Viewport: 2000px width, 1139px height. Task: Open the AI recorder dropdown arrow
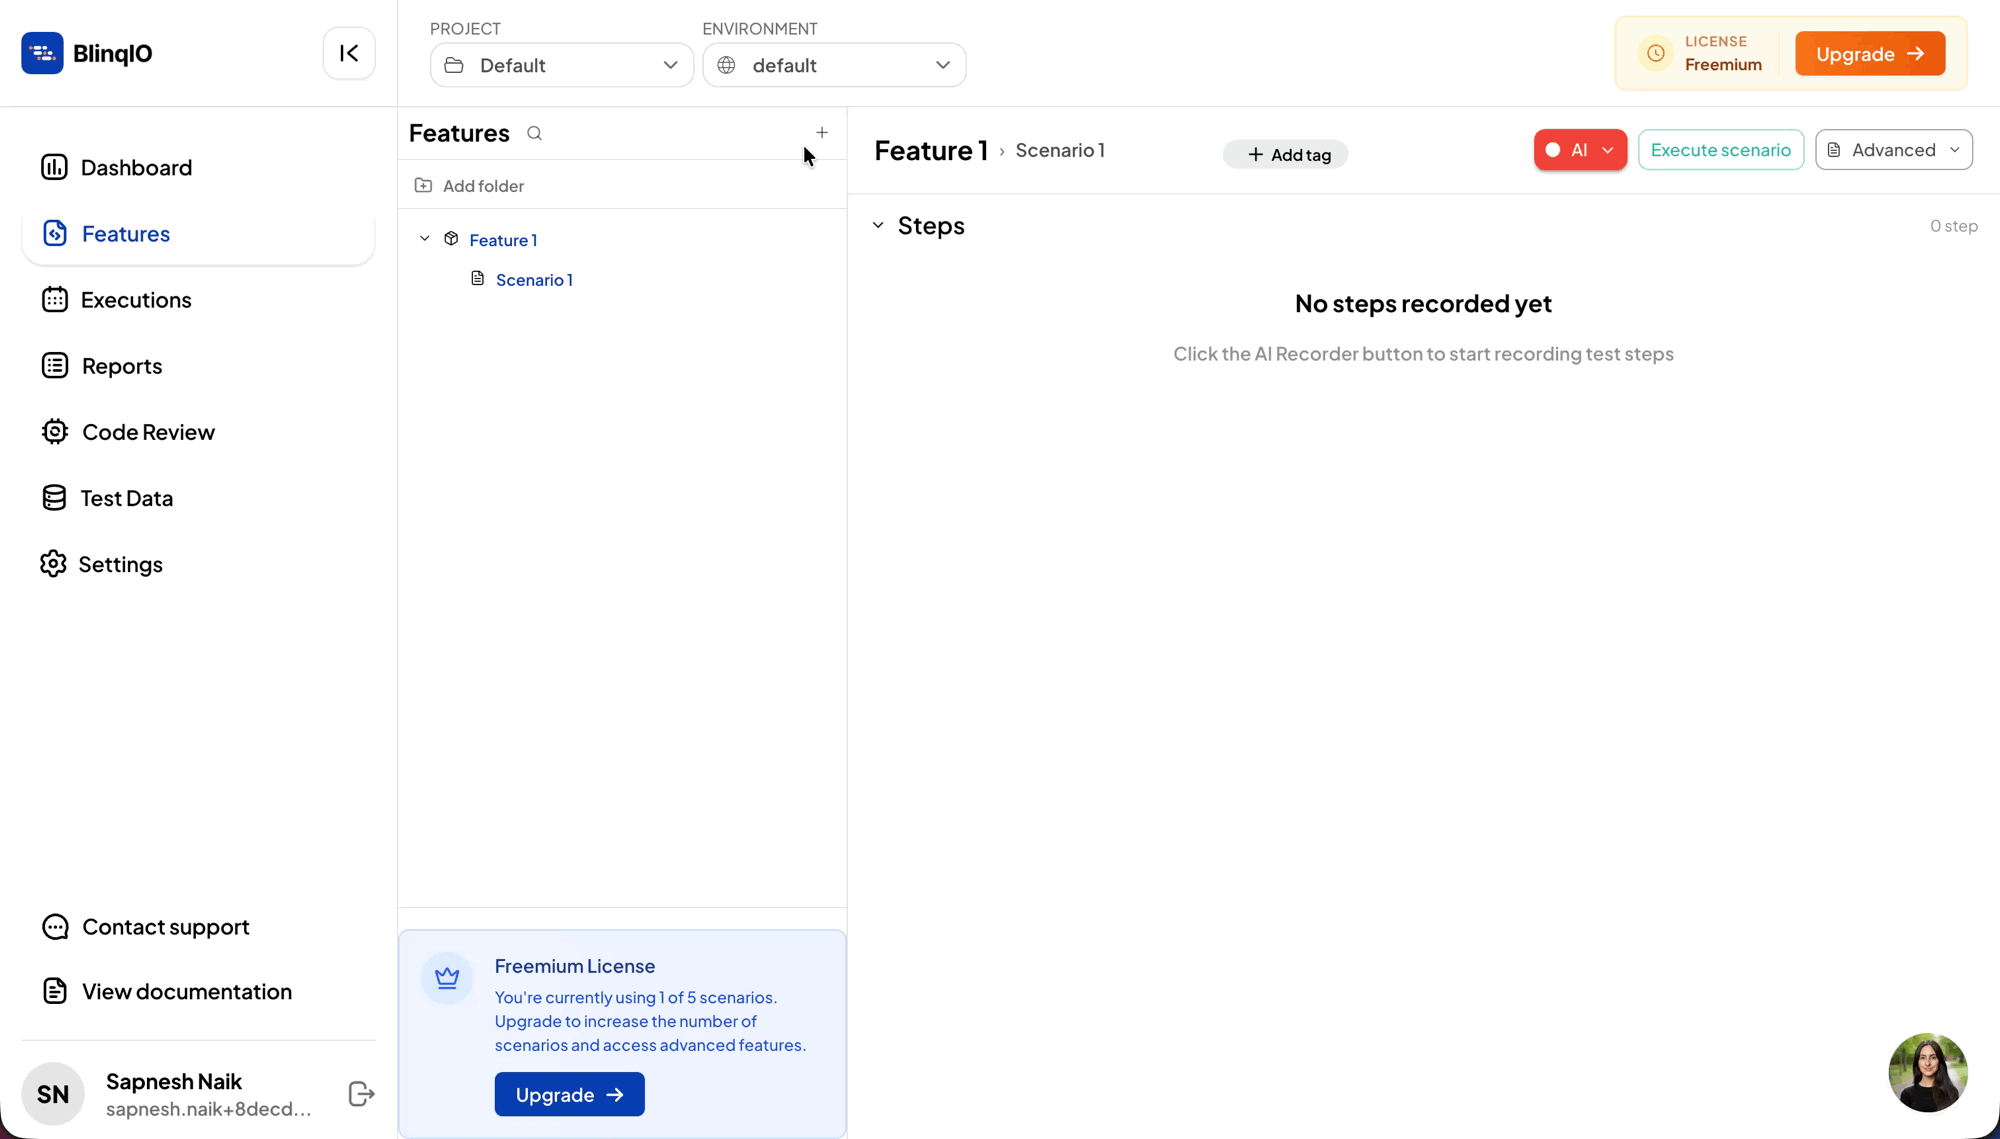click(x=1608, y=150)
